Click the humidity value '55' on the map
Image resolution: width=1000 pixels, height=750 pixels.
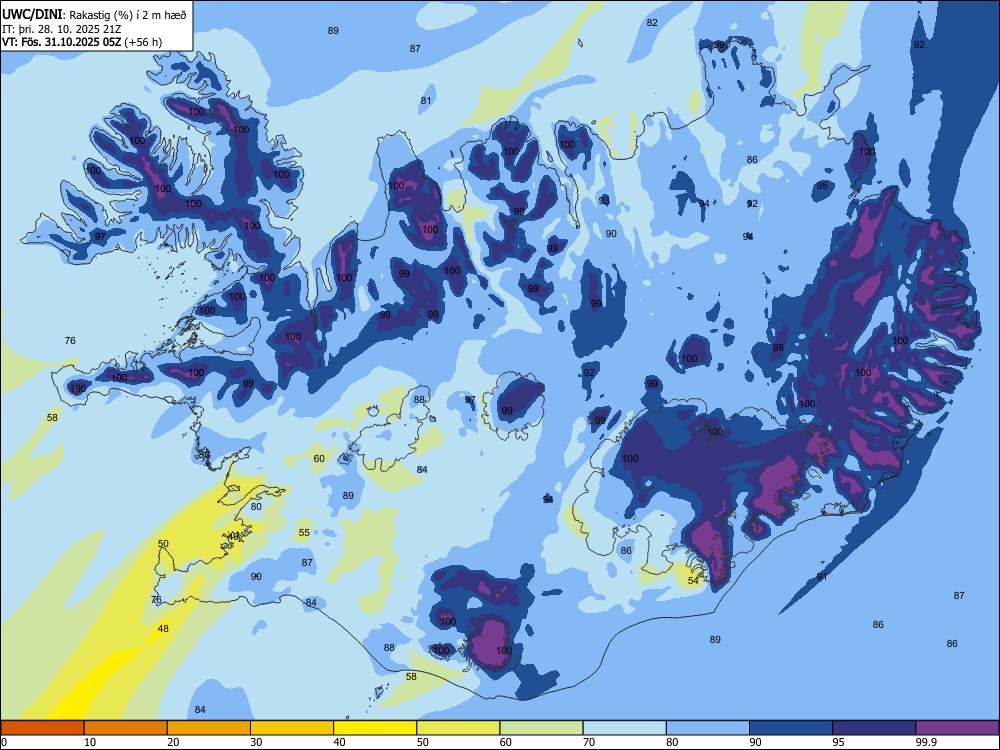(304, 533)
